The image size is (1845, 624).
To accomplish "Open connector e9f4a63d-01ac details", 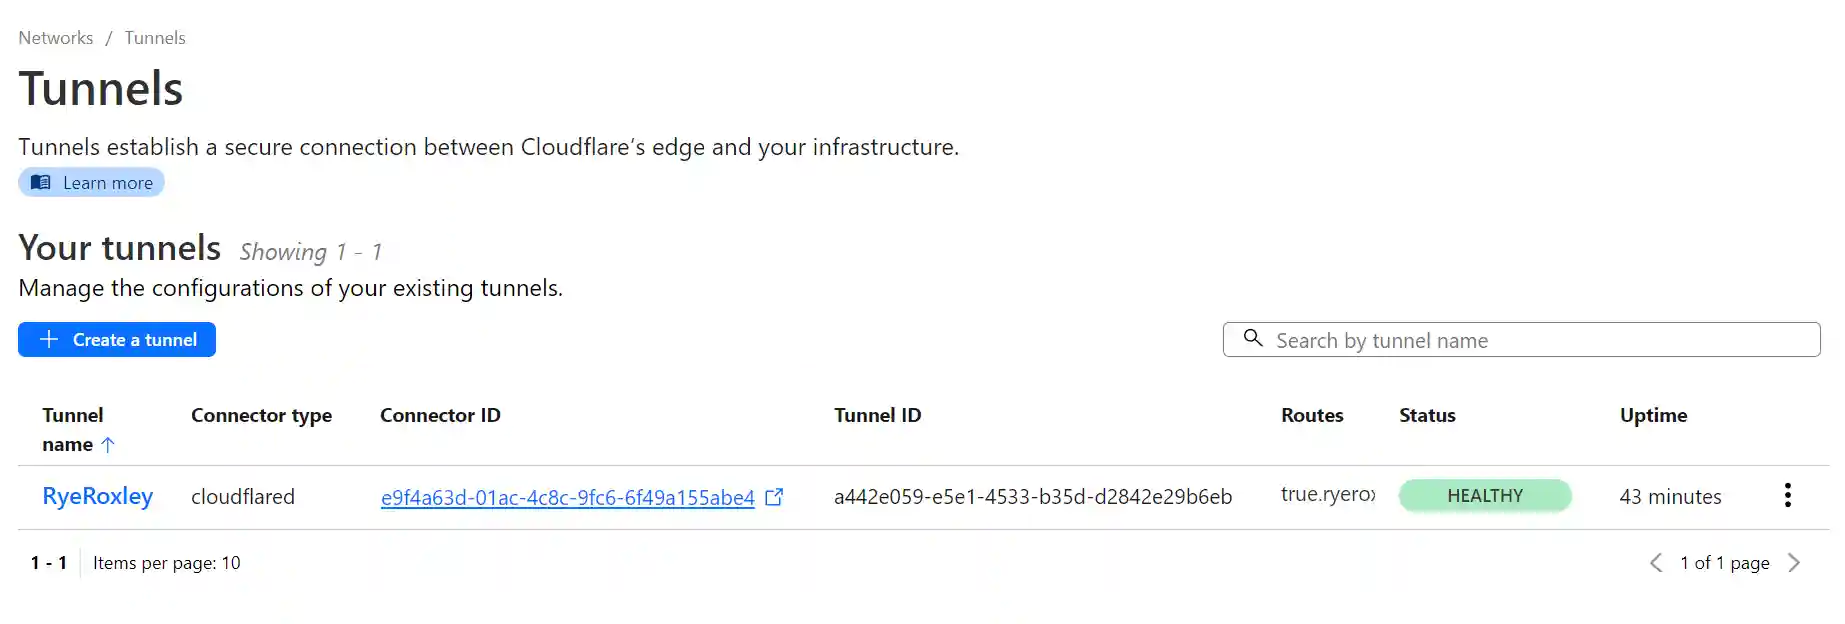I will [567, 497].
